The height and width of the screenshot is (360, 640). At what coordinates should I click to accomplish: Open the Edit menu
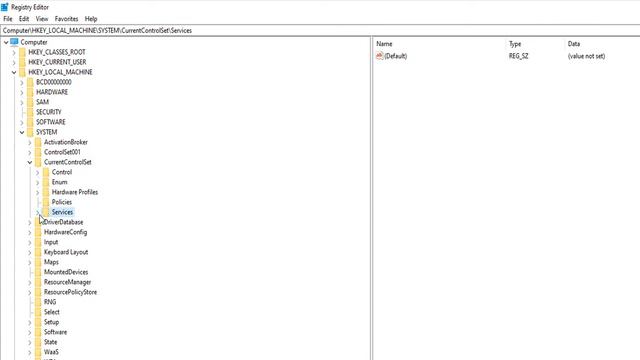click(24, 19)
